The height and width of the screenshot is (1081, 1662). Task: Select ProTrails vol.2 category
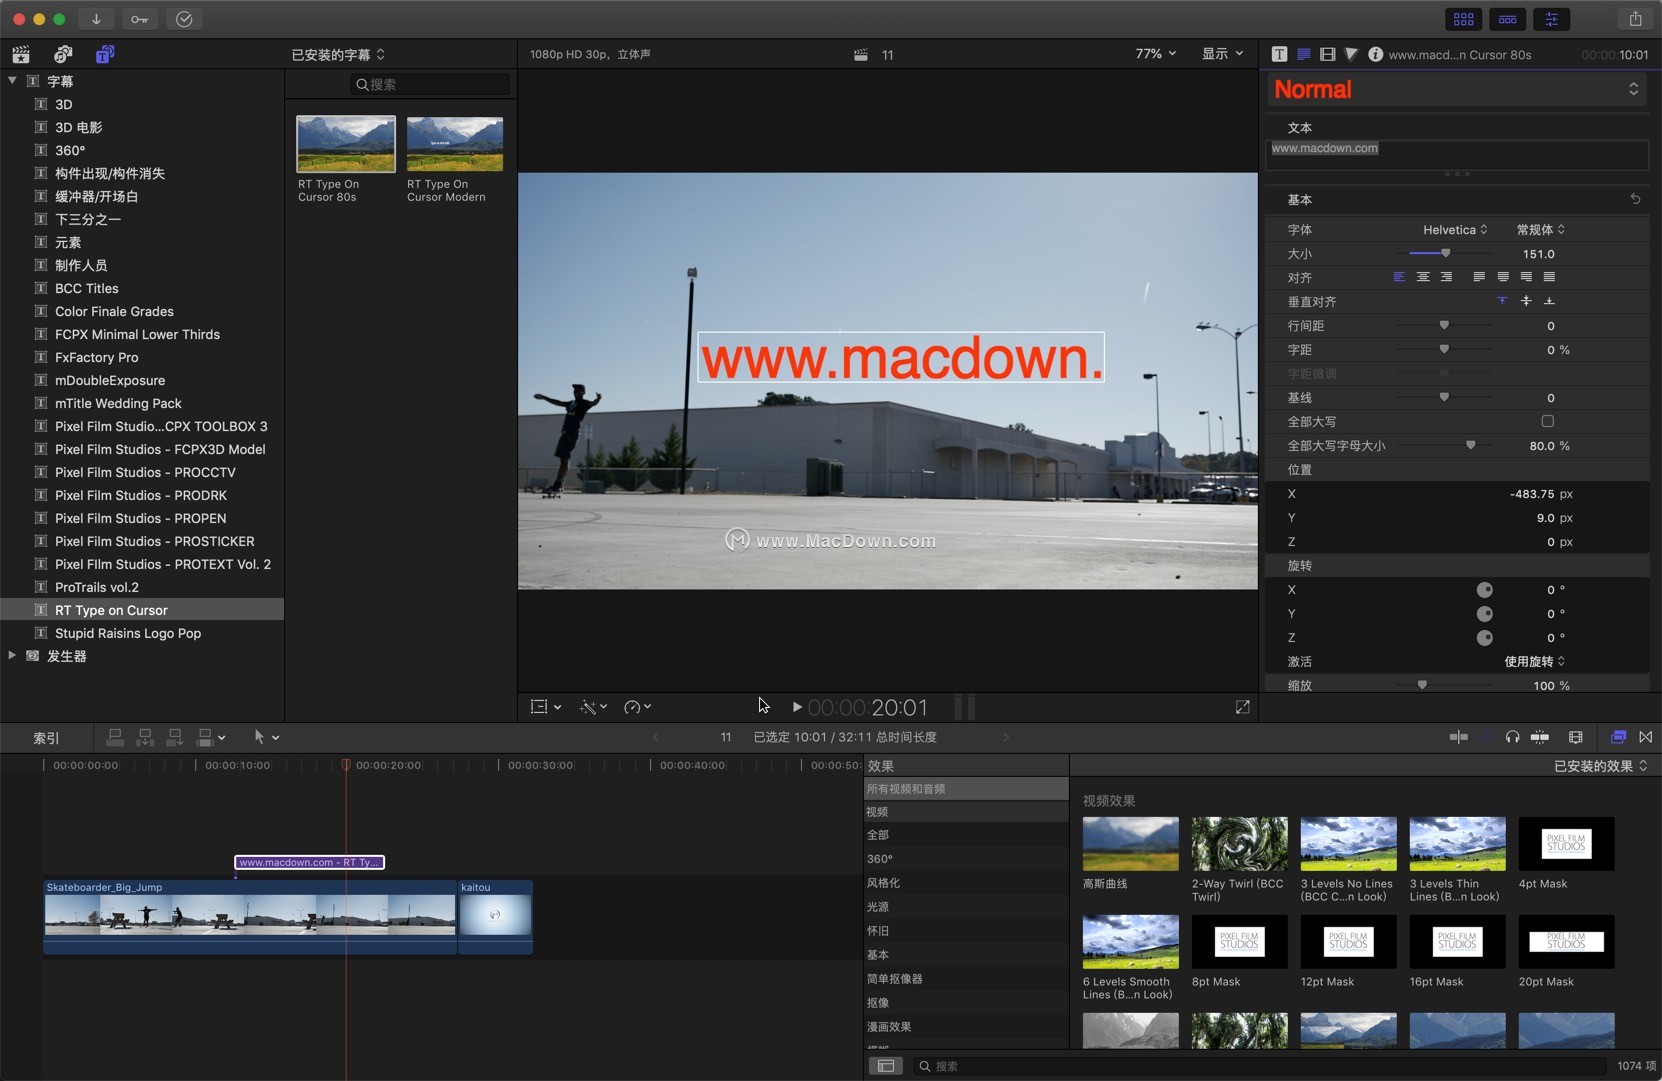click(x=97, y=587)
